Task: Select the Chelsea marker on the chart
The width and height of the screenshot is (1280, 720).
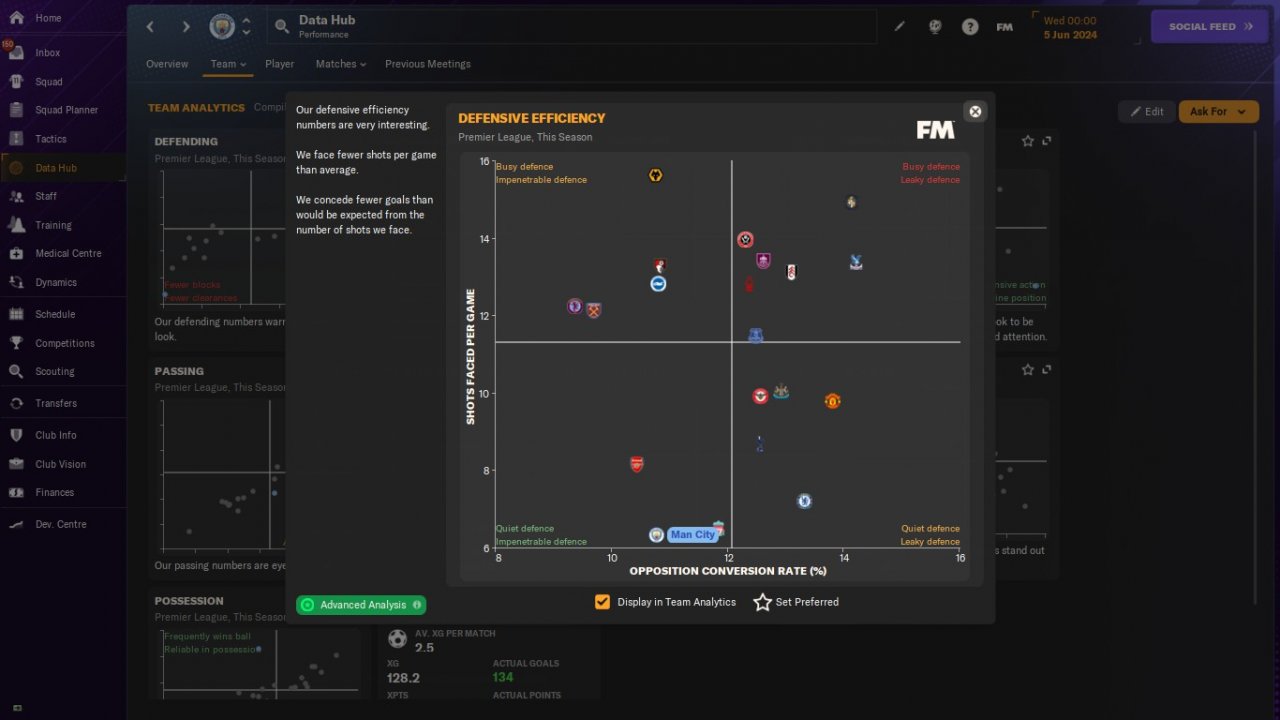Action: (804, 501)
